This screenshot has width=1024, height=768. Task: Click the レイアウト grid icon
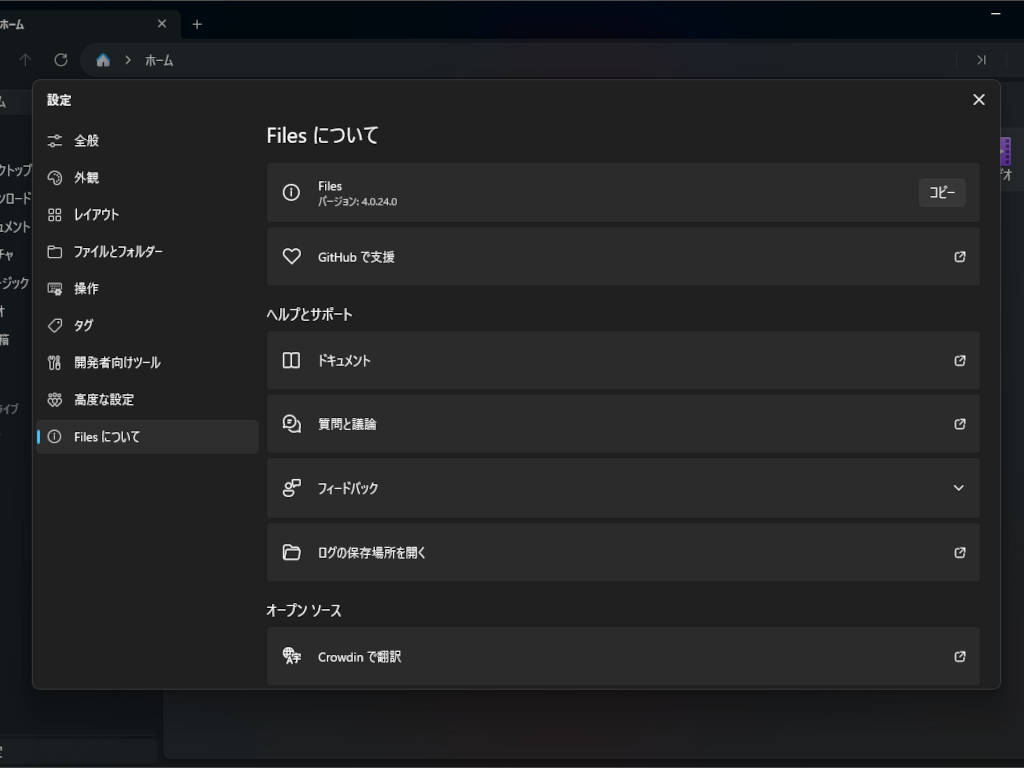55,215
